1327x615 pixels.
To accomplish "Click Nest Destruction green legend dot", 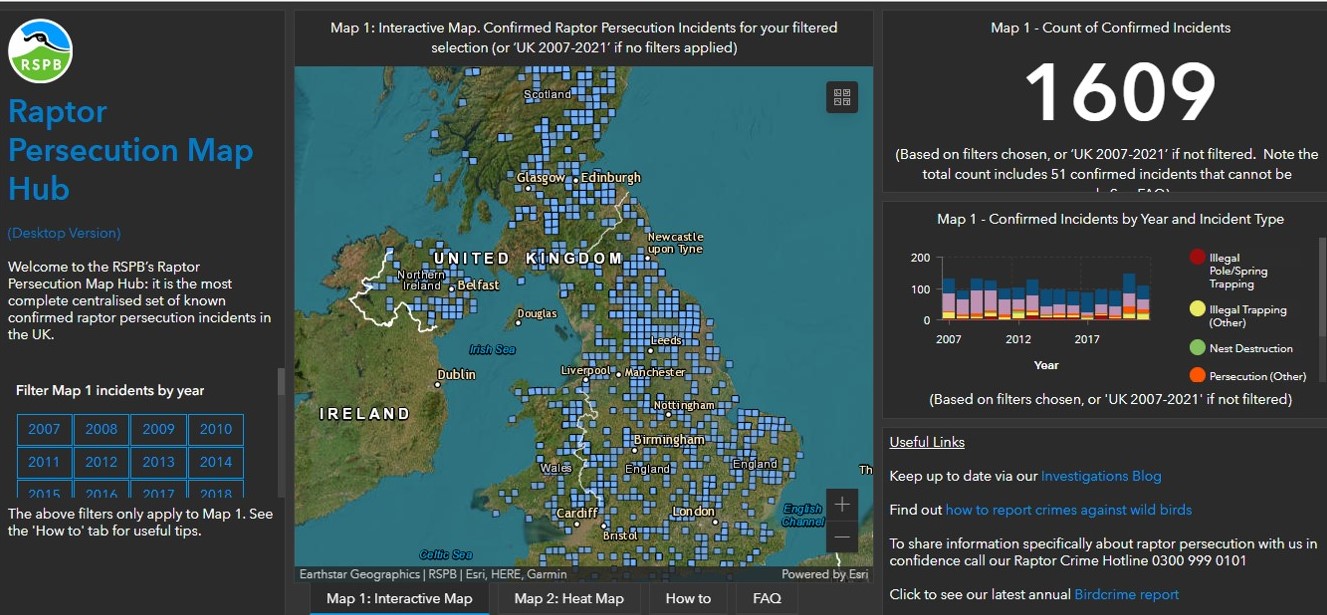I will pyautogui.click(x=1197, y=348).
